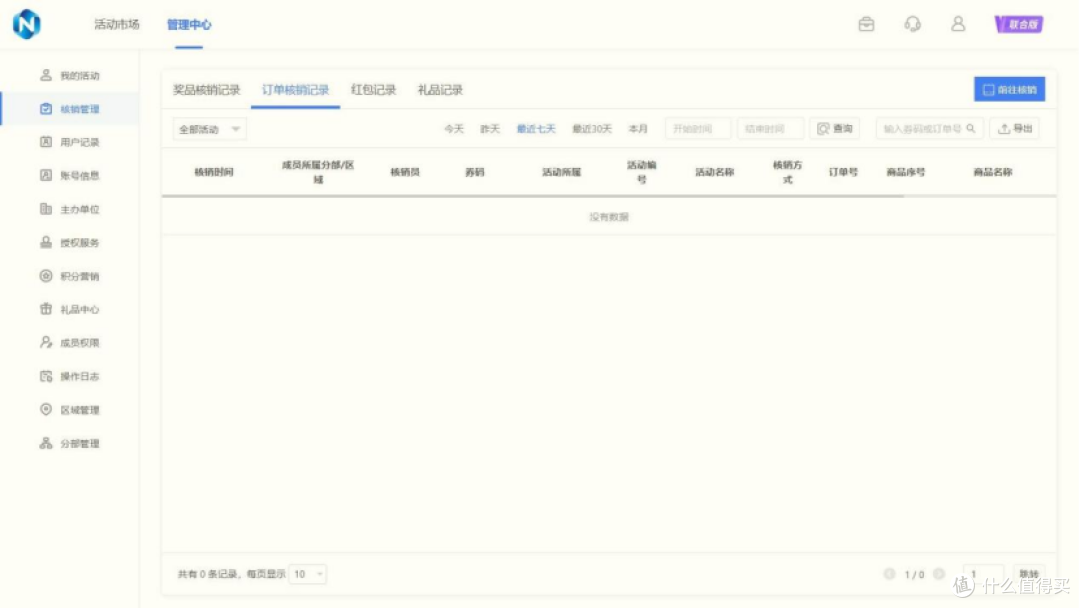
Task: Filter by 最近七天
Action: tap(536, 129)
